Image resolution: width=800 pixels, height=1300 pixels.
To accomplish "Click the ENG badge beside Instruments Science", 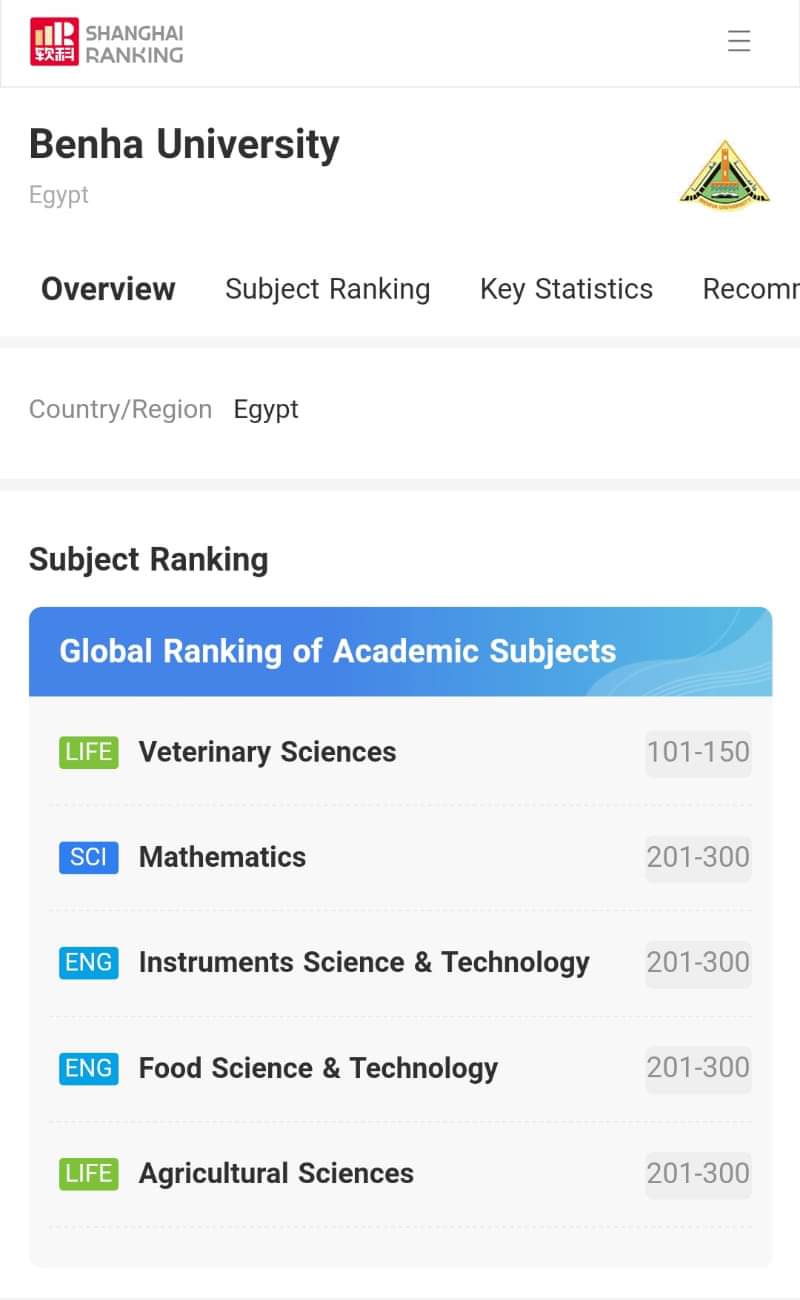I will click(88, 962).
